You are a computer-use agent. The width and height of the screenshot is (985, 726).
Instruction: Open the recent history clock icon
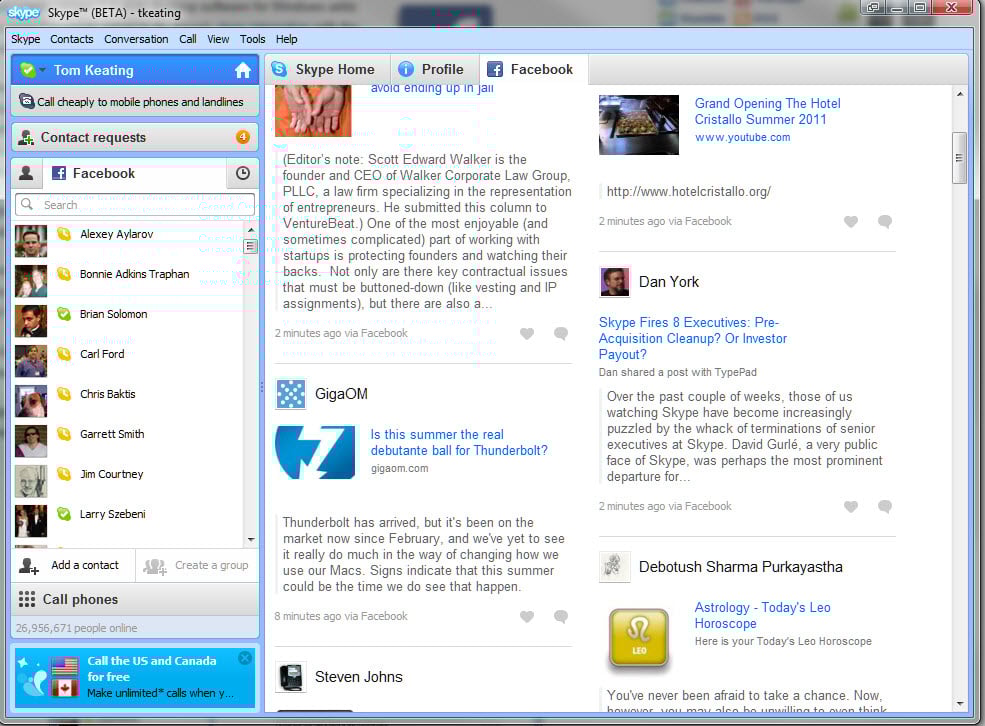[242, 174]
